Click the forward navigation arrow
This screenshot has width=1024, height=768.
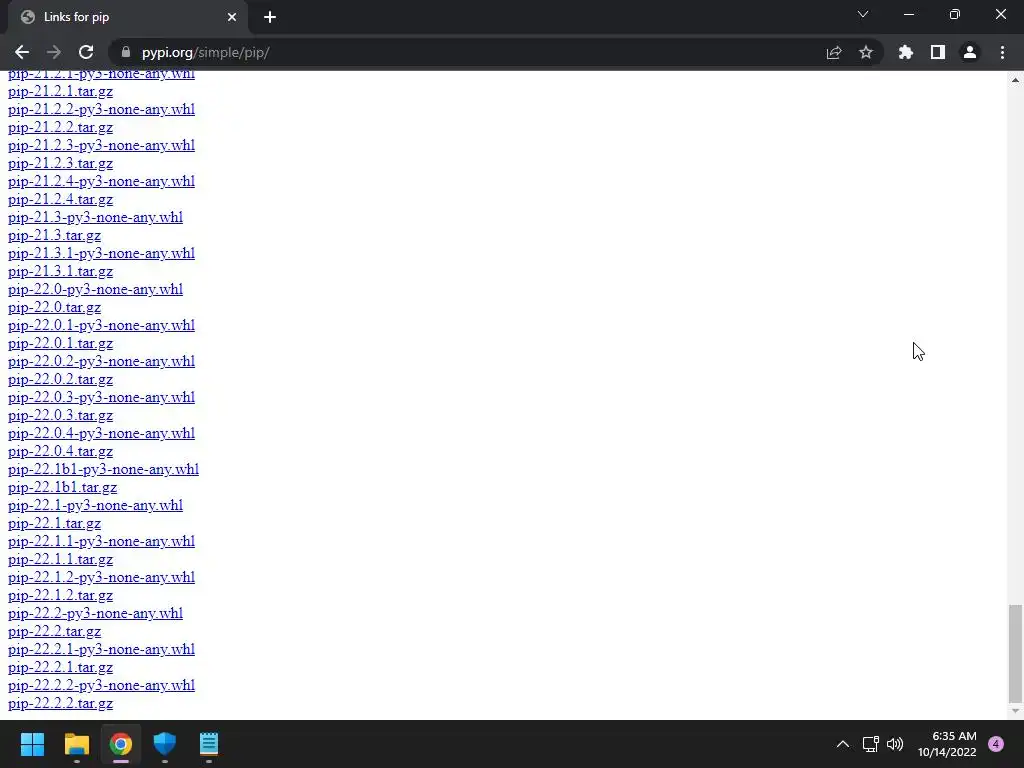click(54, 52)
